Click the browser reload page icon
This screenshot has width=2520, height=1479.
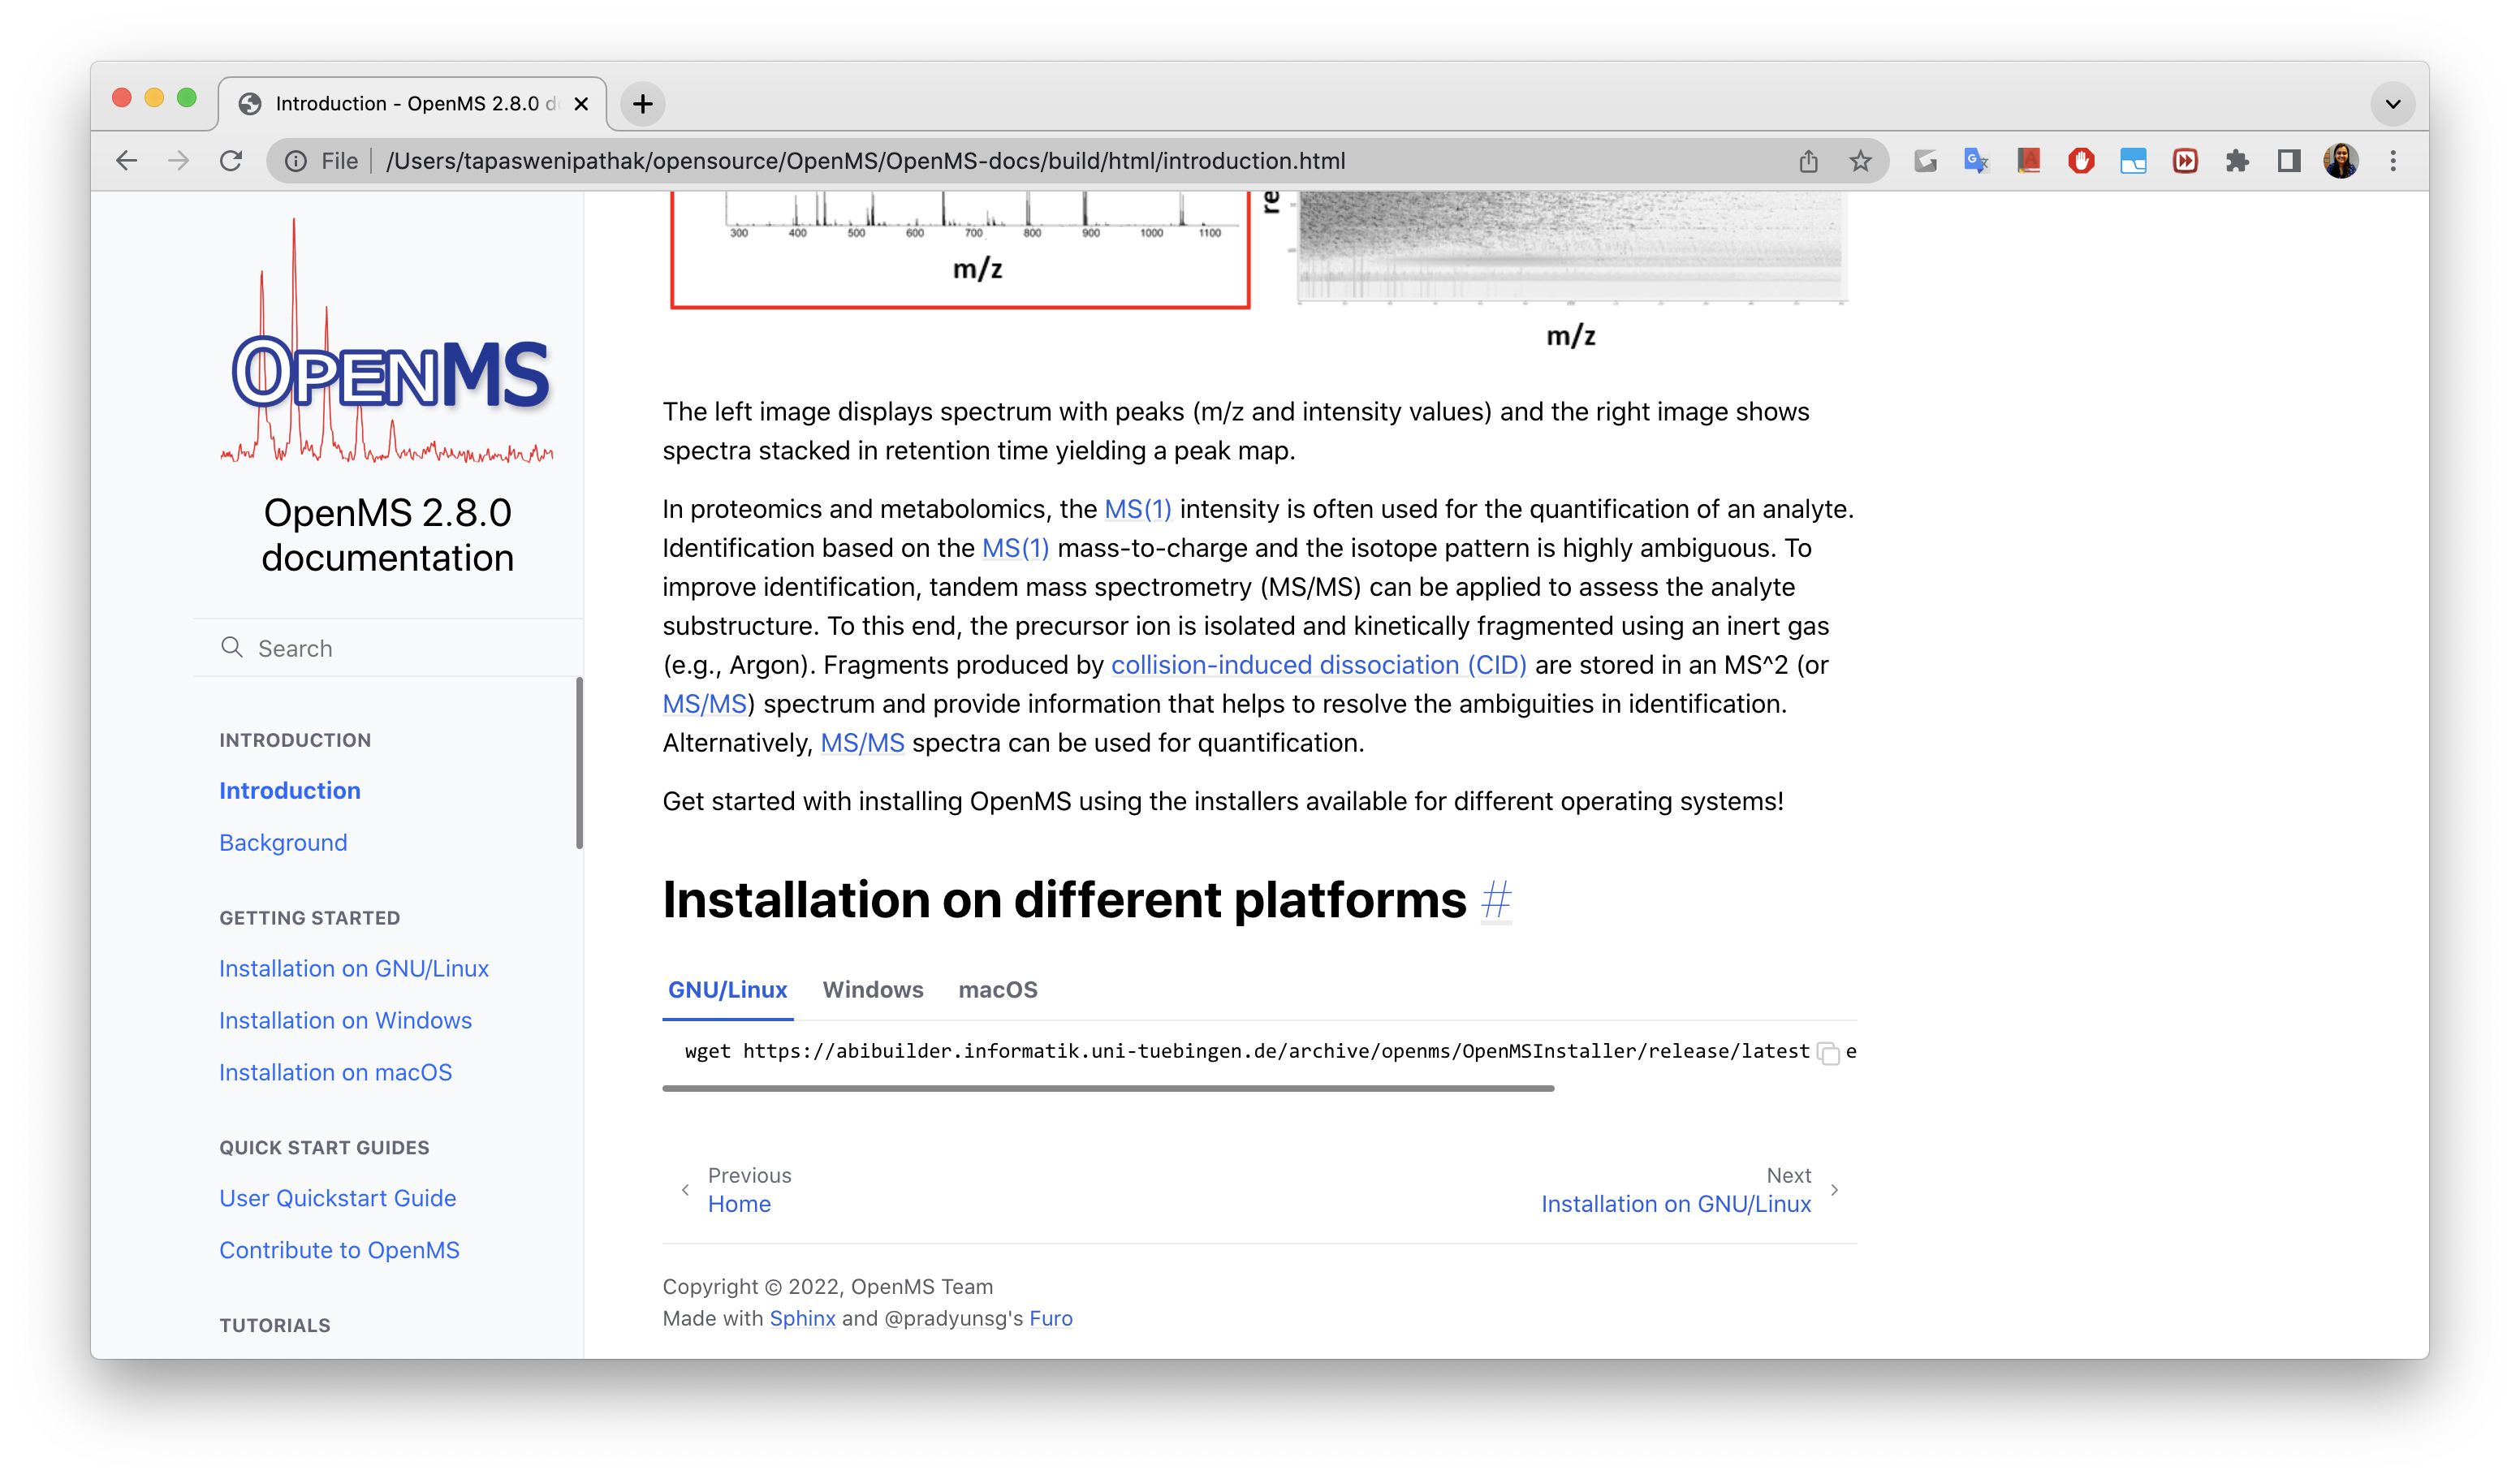[x=231, y=161]
